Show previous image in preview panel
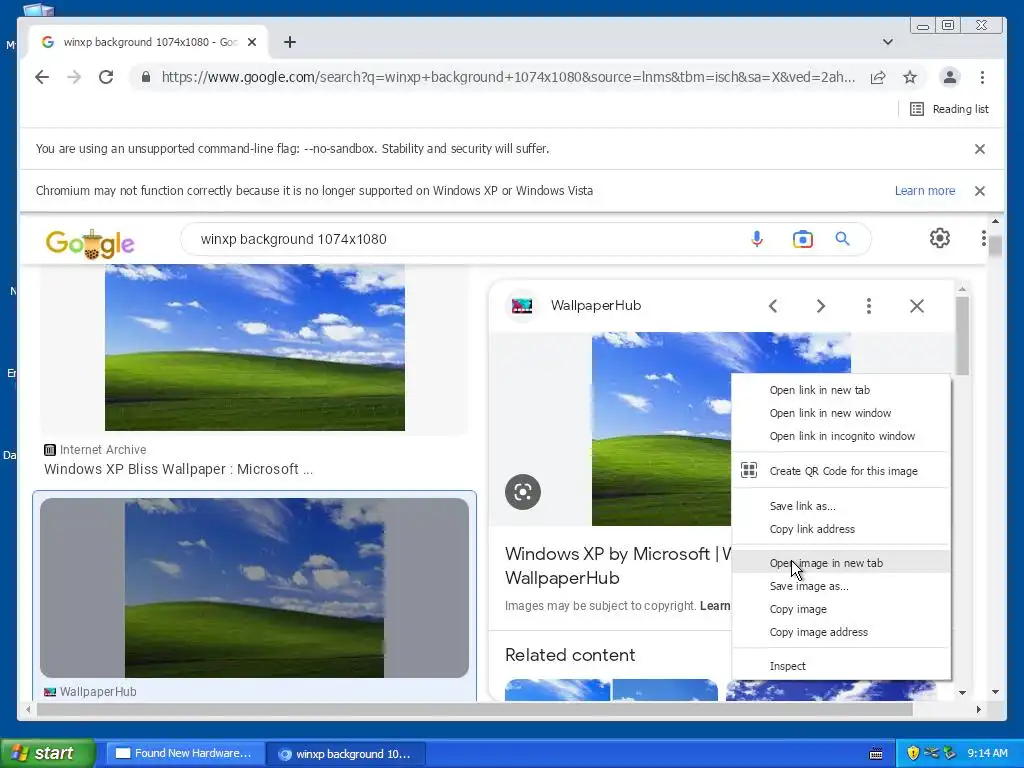 tap(773, 306)
